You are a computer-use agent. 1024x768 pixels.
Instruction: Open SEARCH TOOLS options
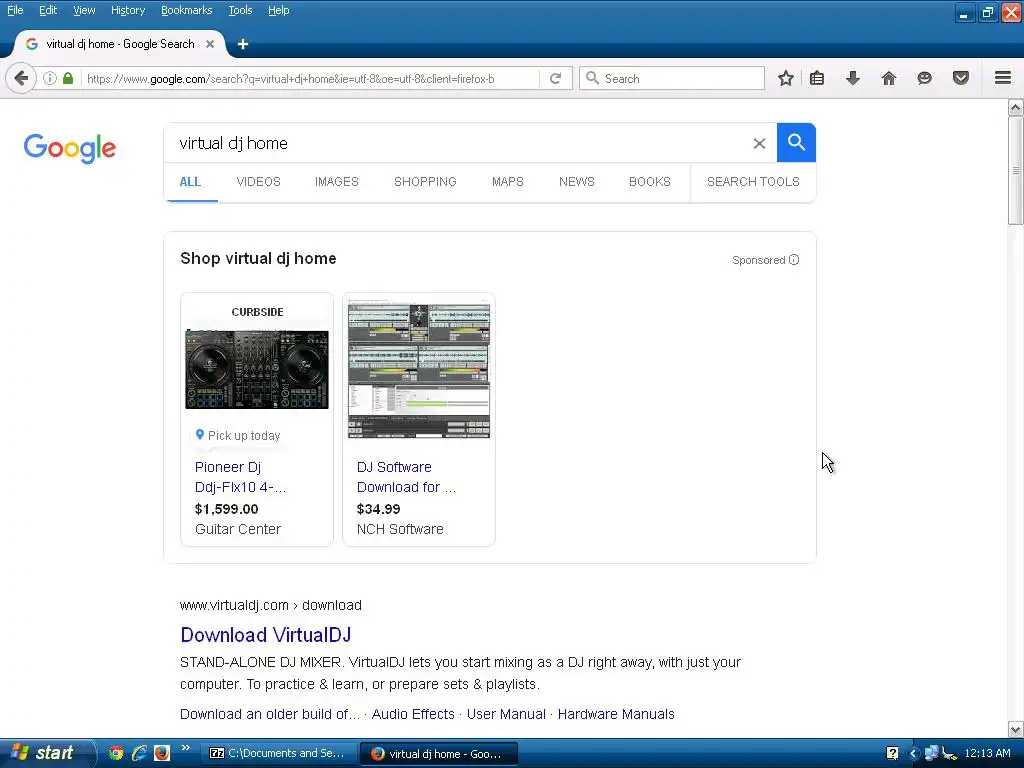tap(753, 182)
